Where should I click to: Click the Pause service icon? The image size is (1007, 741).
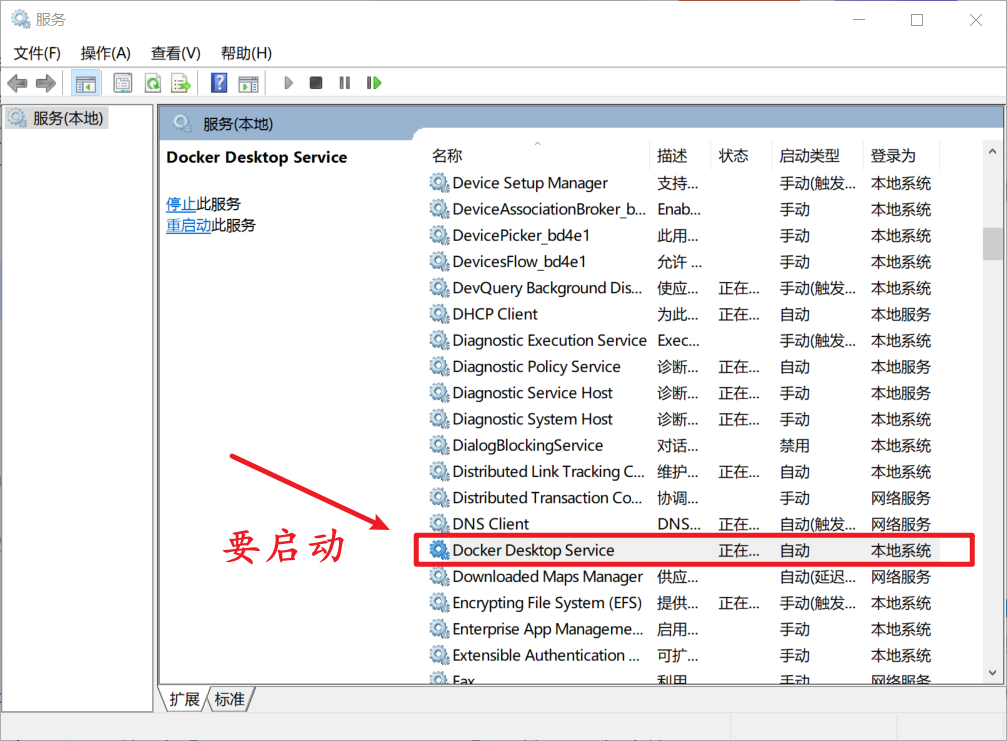(x=345, y=83)
